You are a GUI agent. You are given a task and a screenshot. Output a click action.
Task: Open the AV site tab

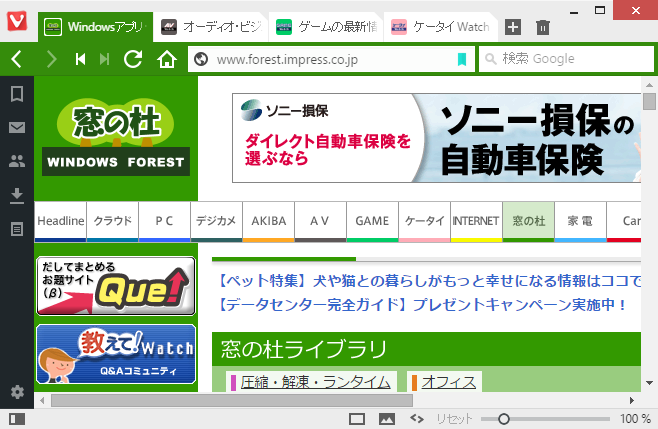tap(321, 221)
